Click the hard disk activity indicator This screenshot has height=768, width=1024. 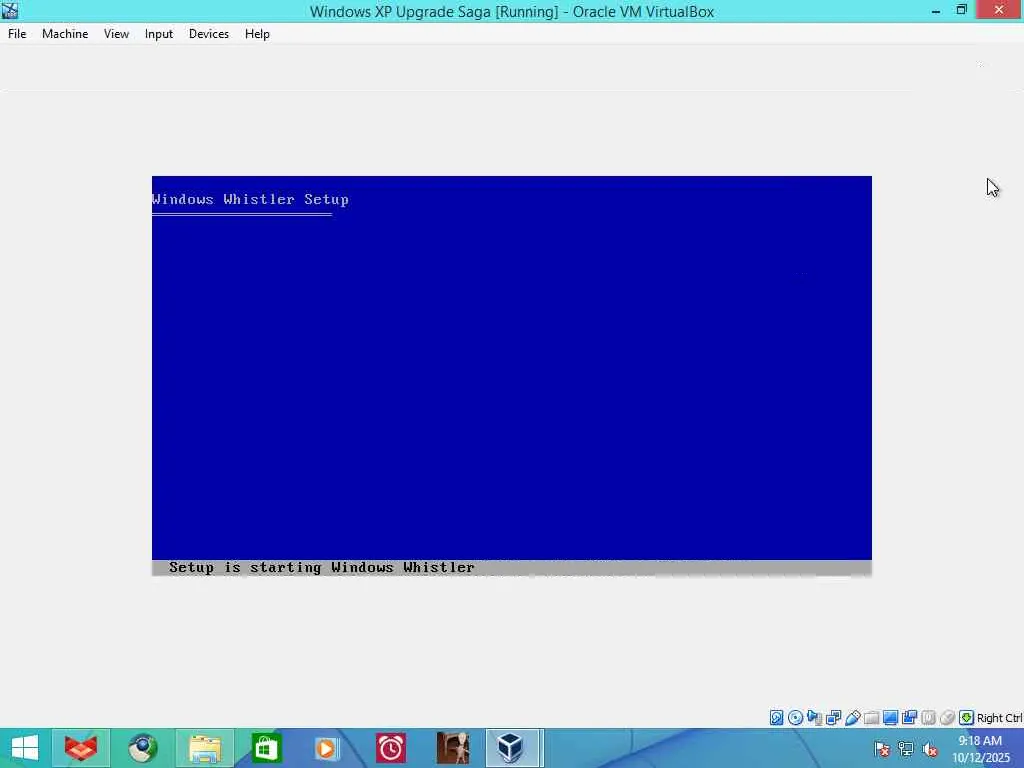[x=776, y=718]
